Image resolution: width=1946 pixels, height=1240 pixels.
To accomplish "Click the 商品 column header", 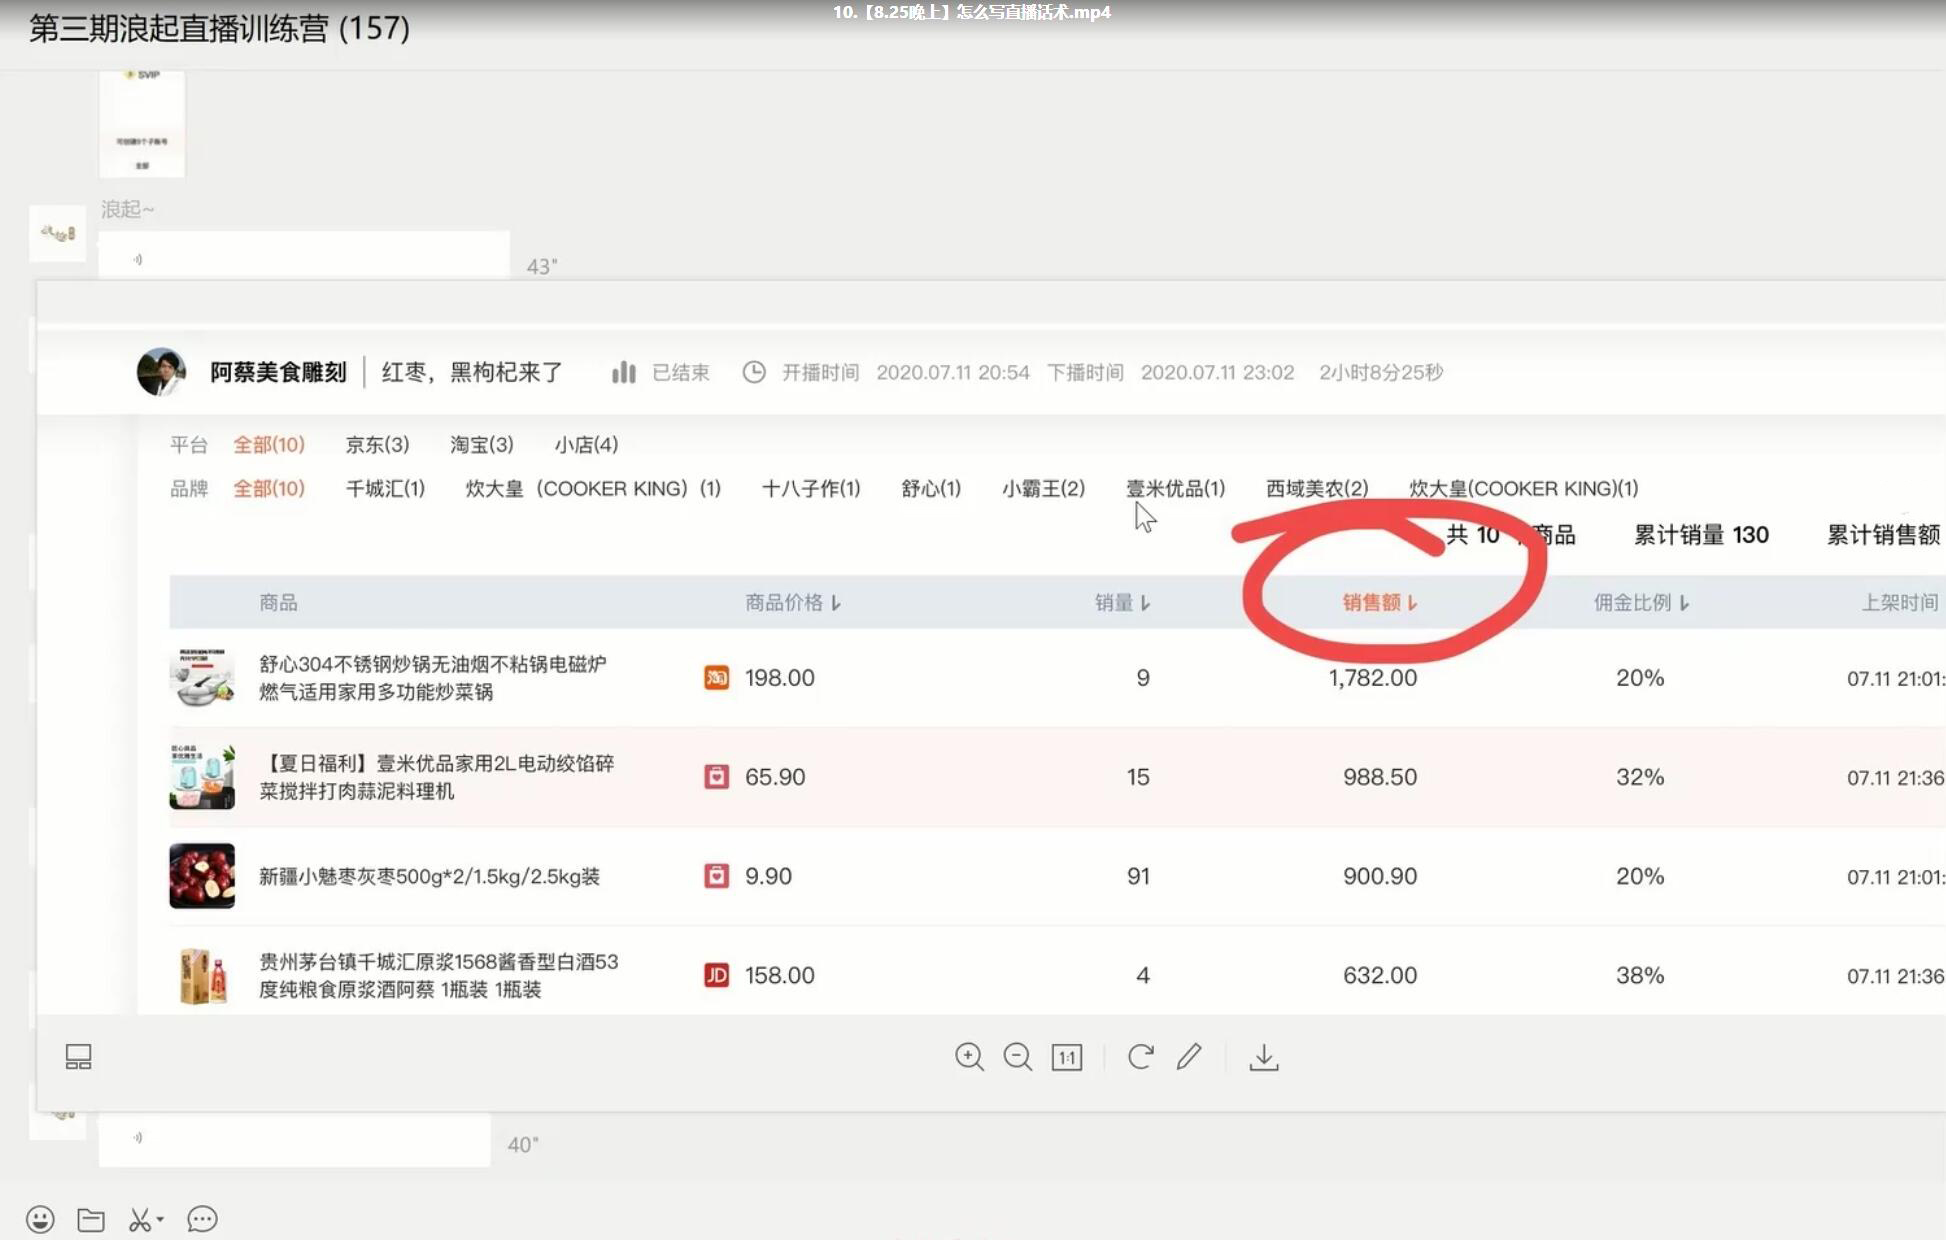I will pos(278,602).
